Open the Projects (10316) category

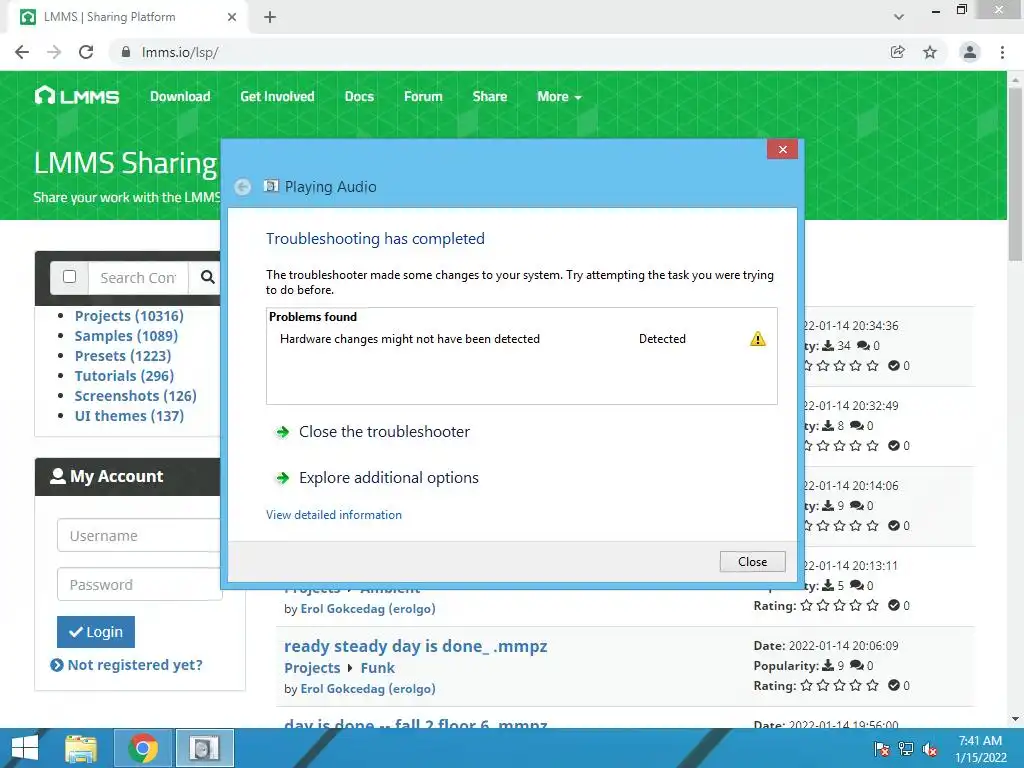pyautogui.click(x=129, y=316)
